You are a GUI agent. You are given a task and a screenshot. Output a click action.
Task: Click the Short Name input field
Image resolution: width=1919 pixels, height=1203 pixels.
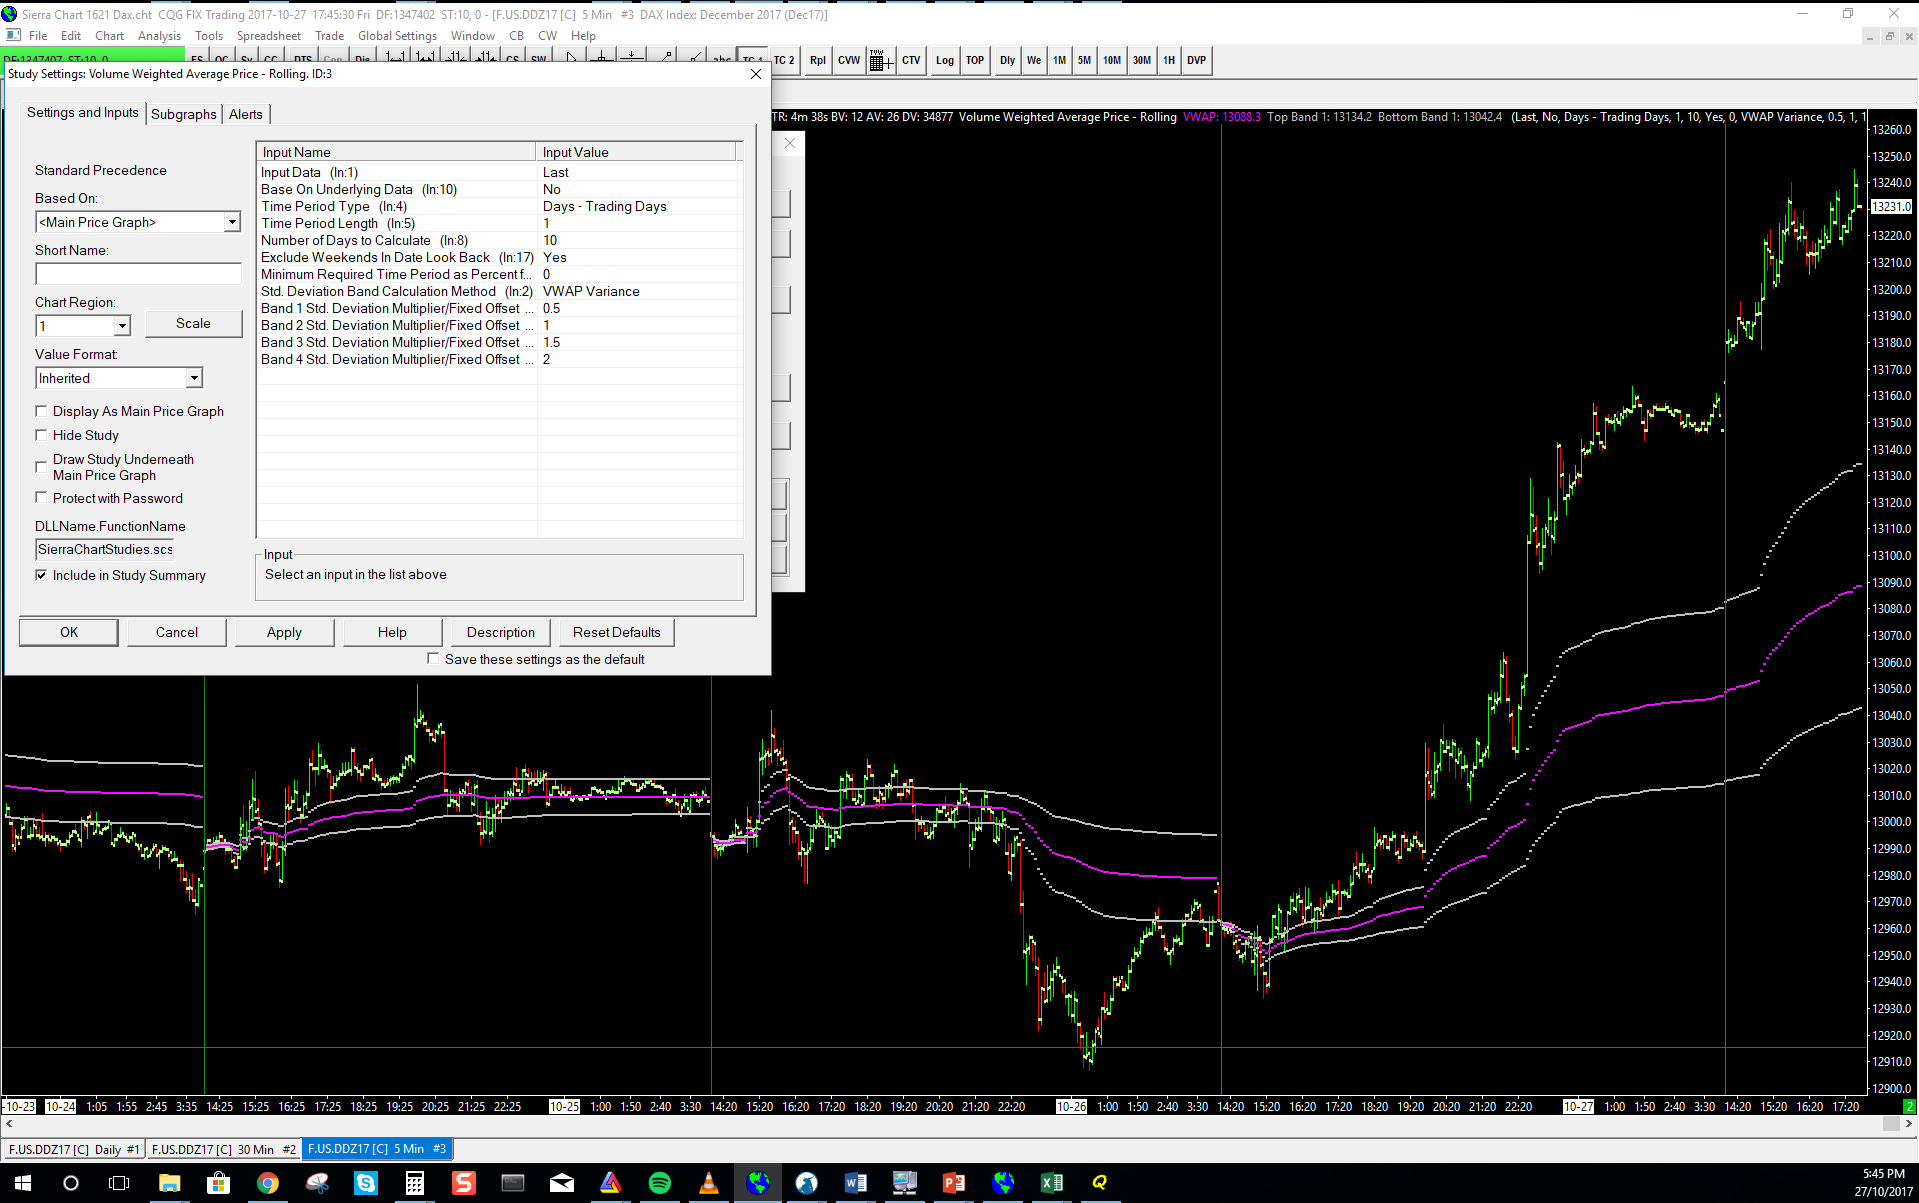[138, 274]
